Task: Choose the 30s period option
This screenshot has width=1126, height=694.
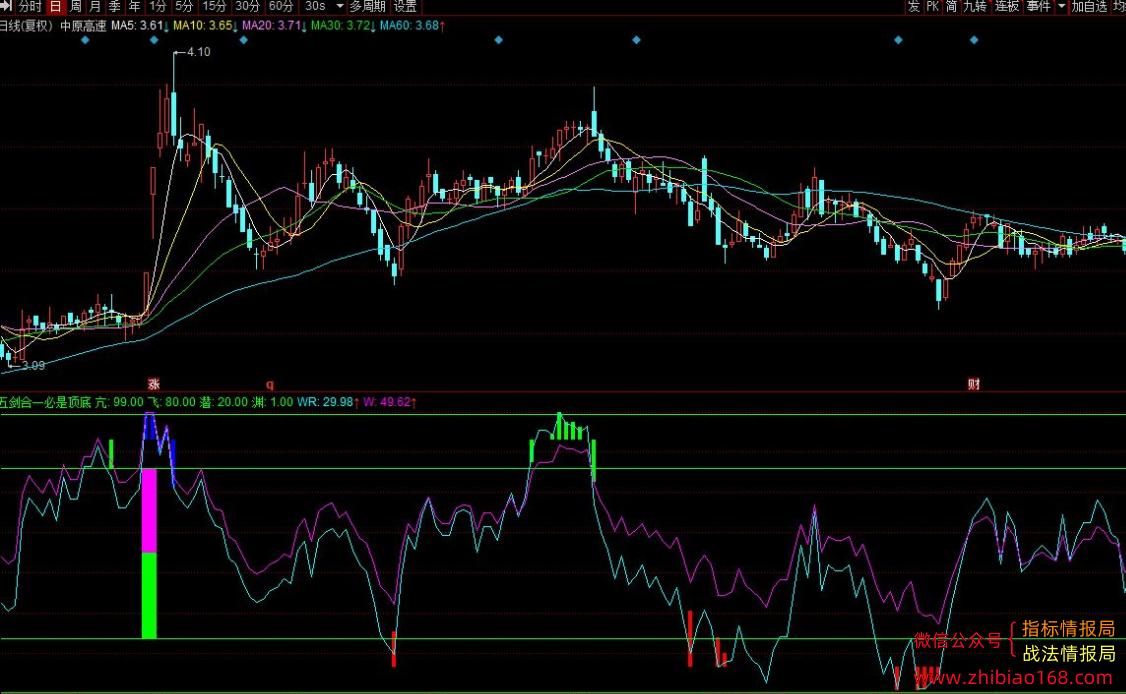Action: click(x=315, y=6)
